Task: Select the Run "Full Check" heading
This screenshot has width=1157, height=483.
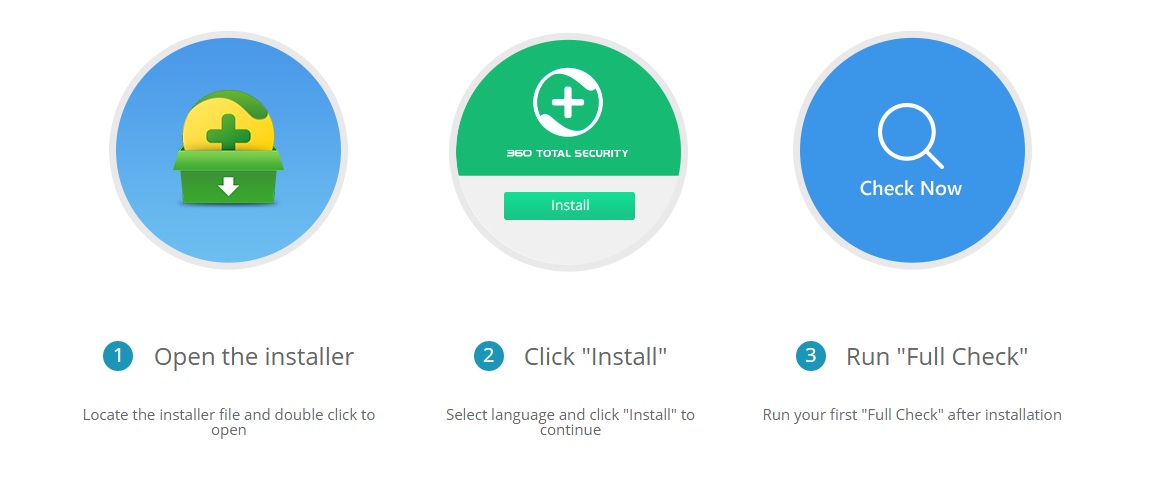Action: (x=937, y=357)
